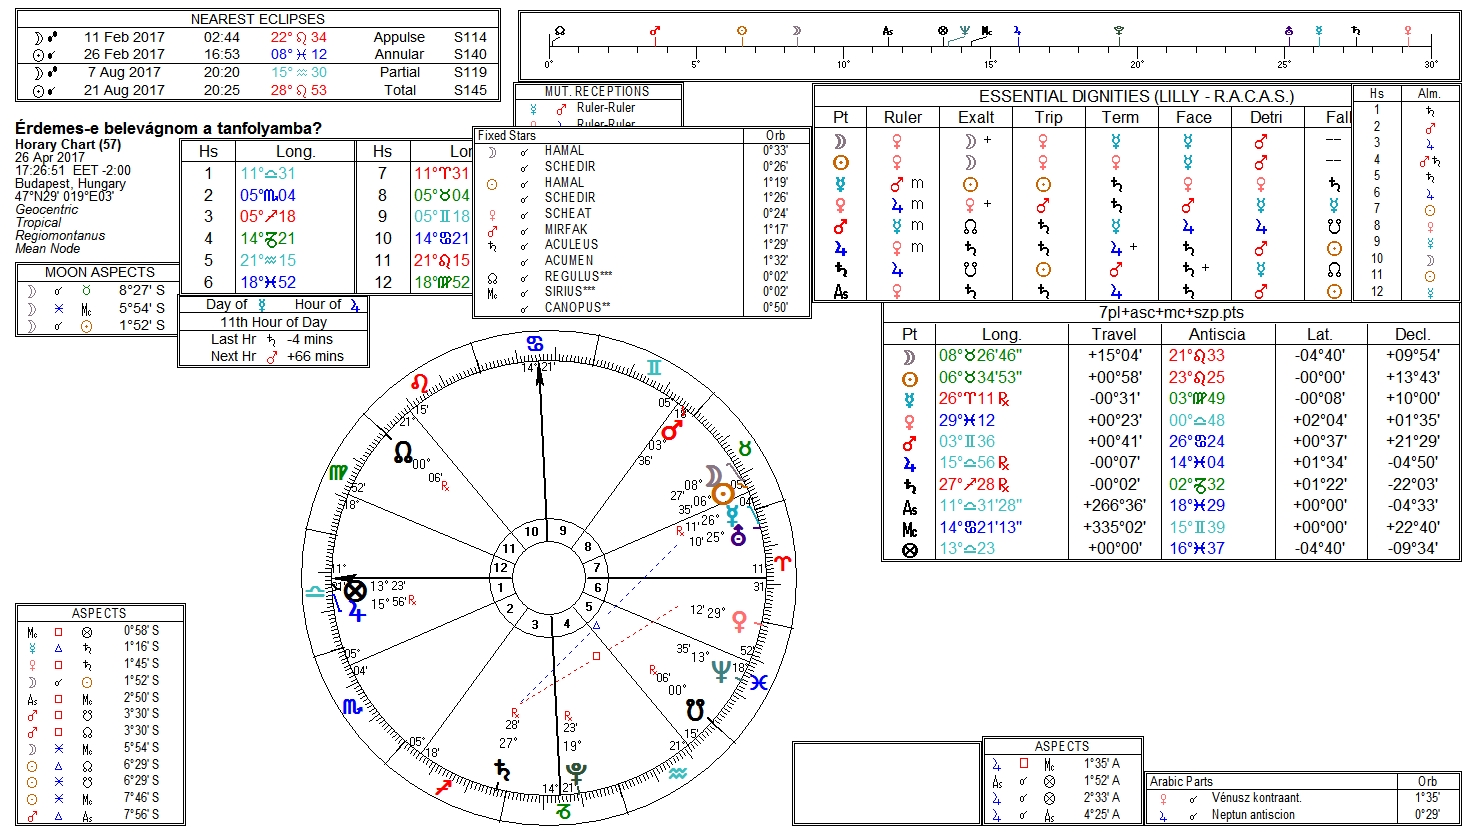Select the pink Venus glyph in the wheel

pyautogui.click(x=739, y=621)
